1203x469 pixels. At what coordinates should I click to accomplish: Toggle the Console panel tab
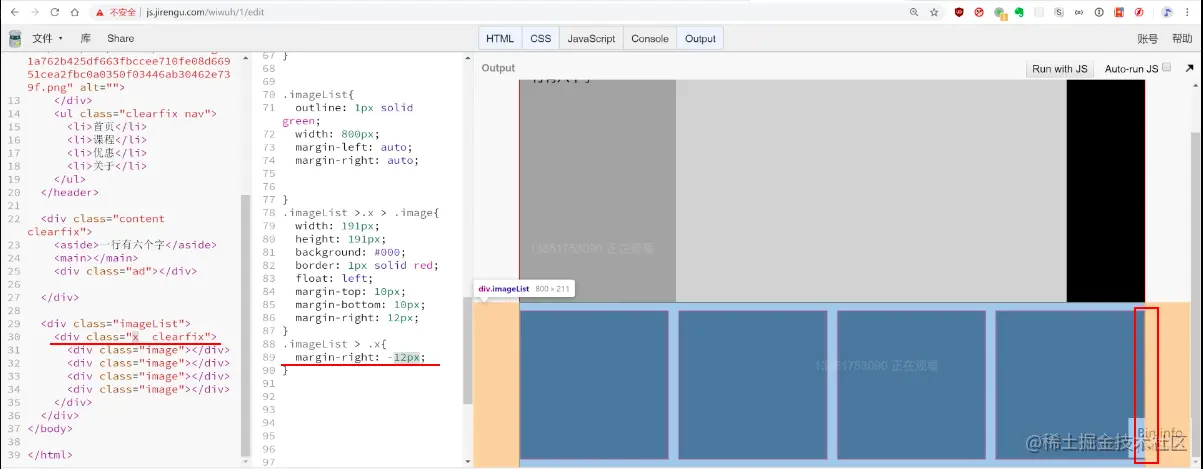coord(649,38)
